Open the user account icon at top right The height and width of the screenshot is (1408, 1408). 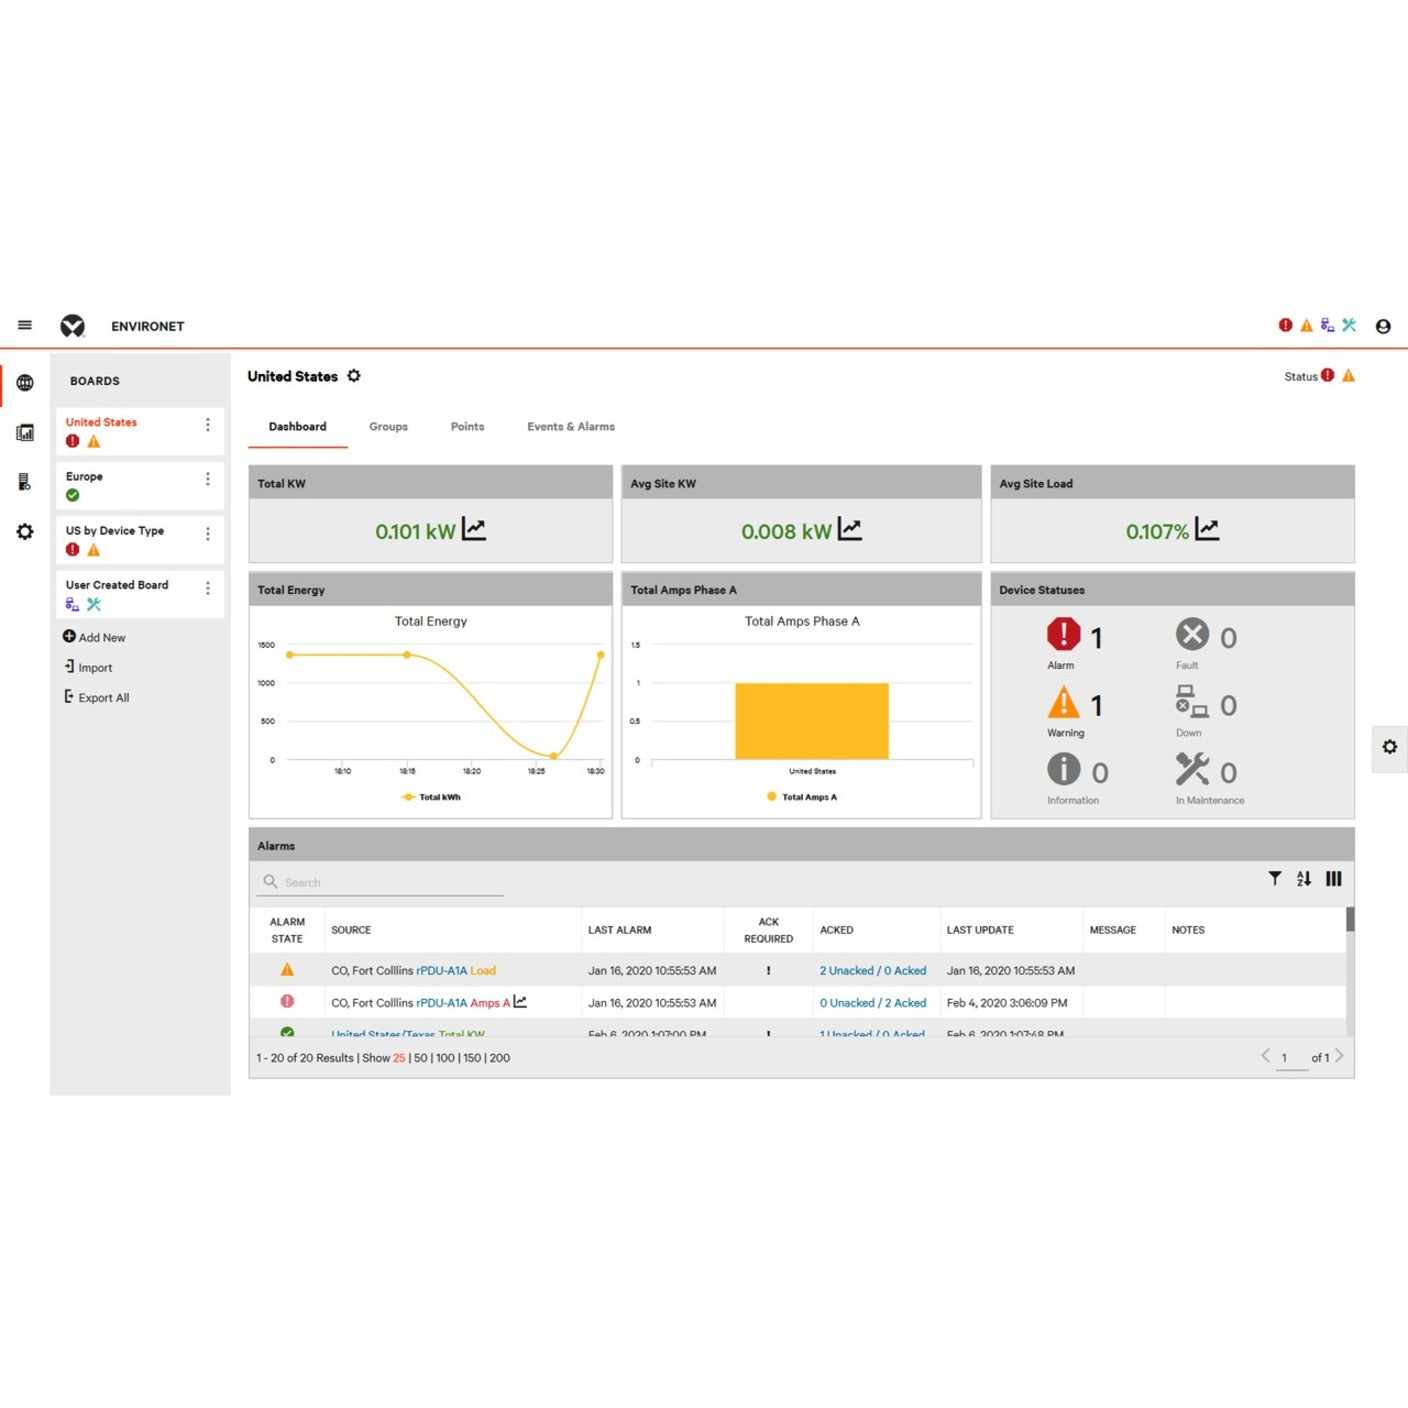click(x=1383, y=325)
